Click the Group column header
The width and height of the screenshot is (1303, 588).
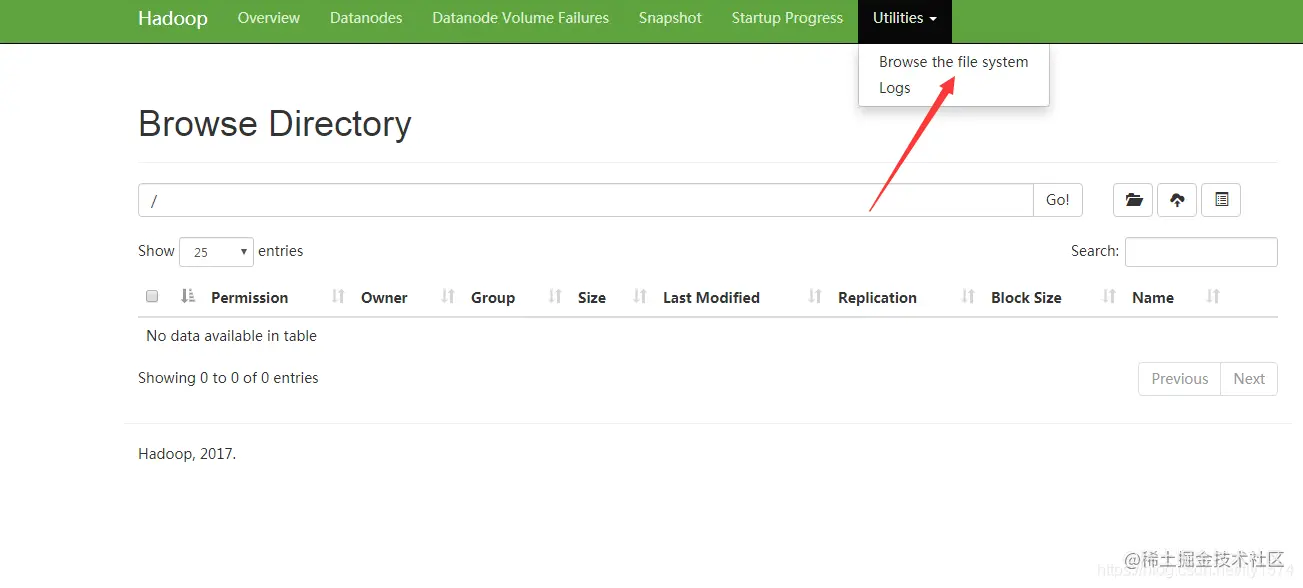point(493,298)
